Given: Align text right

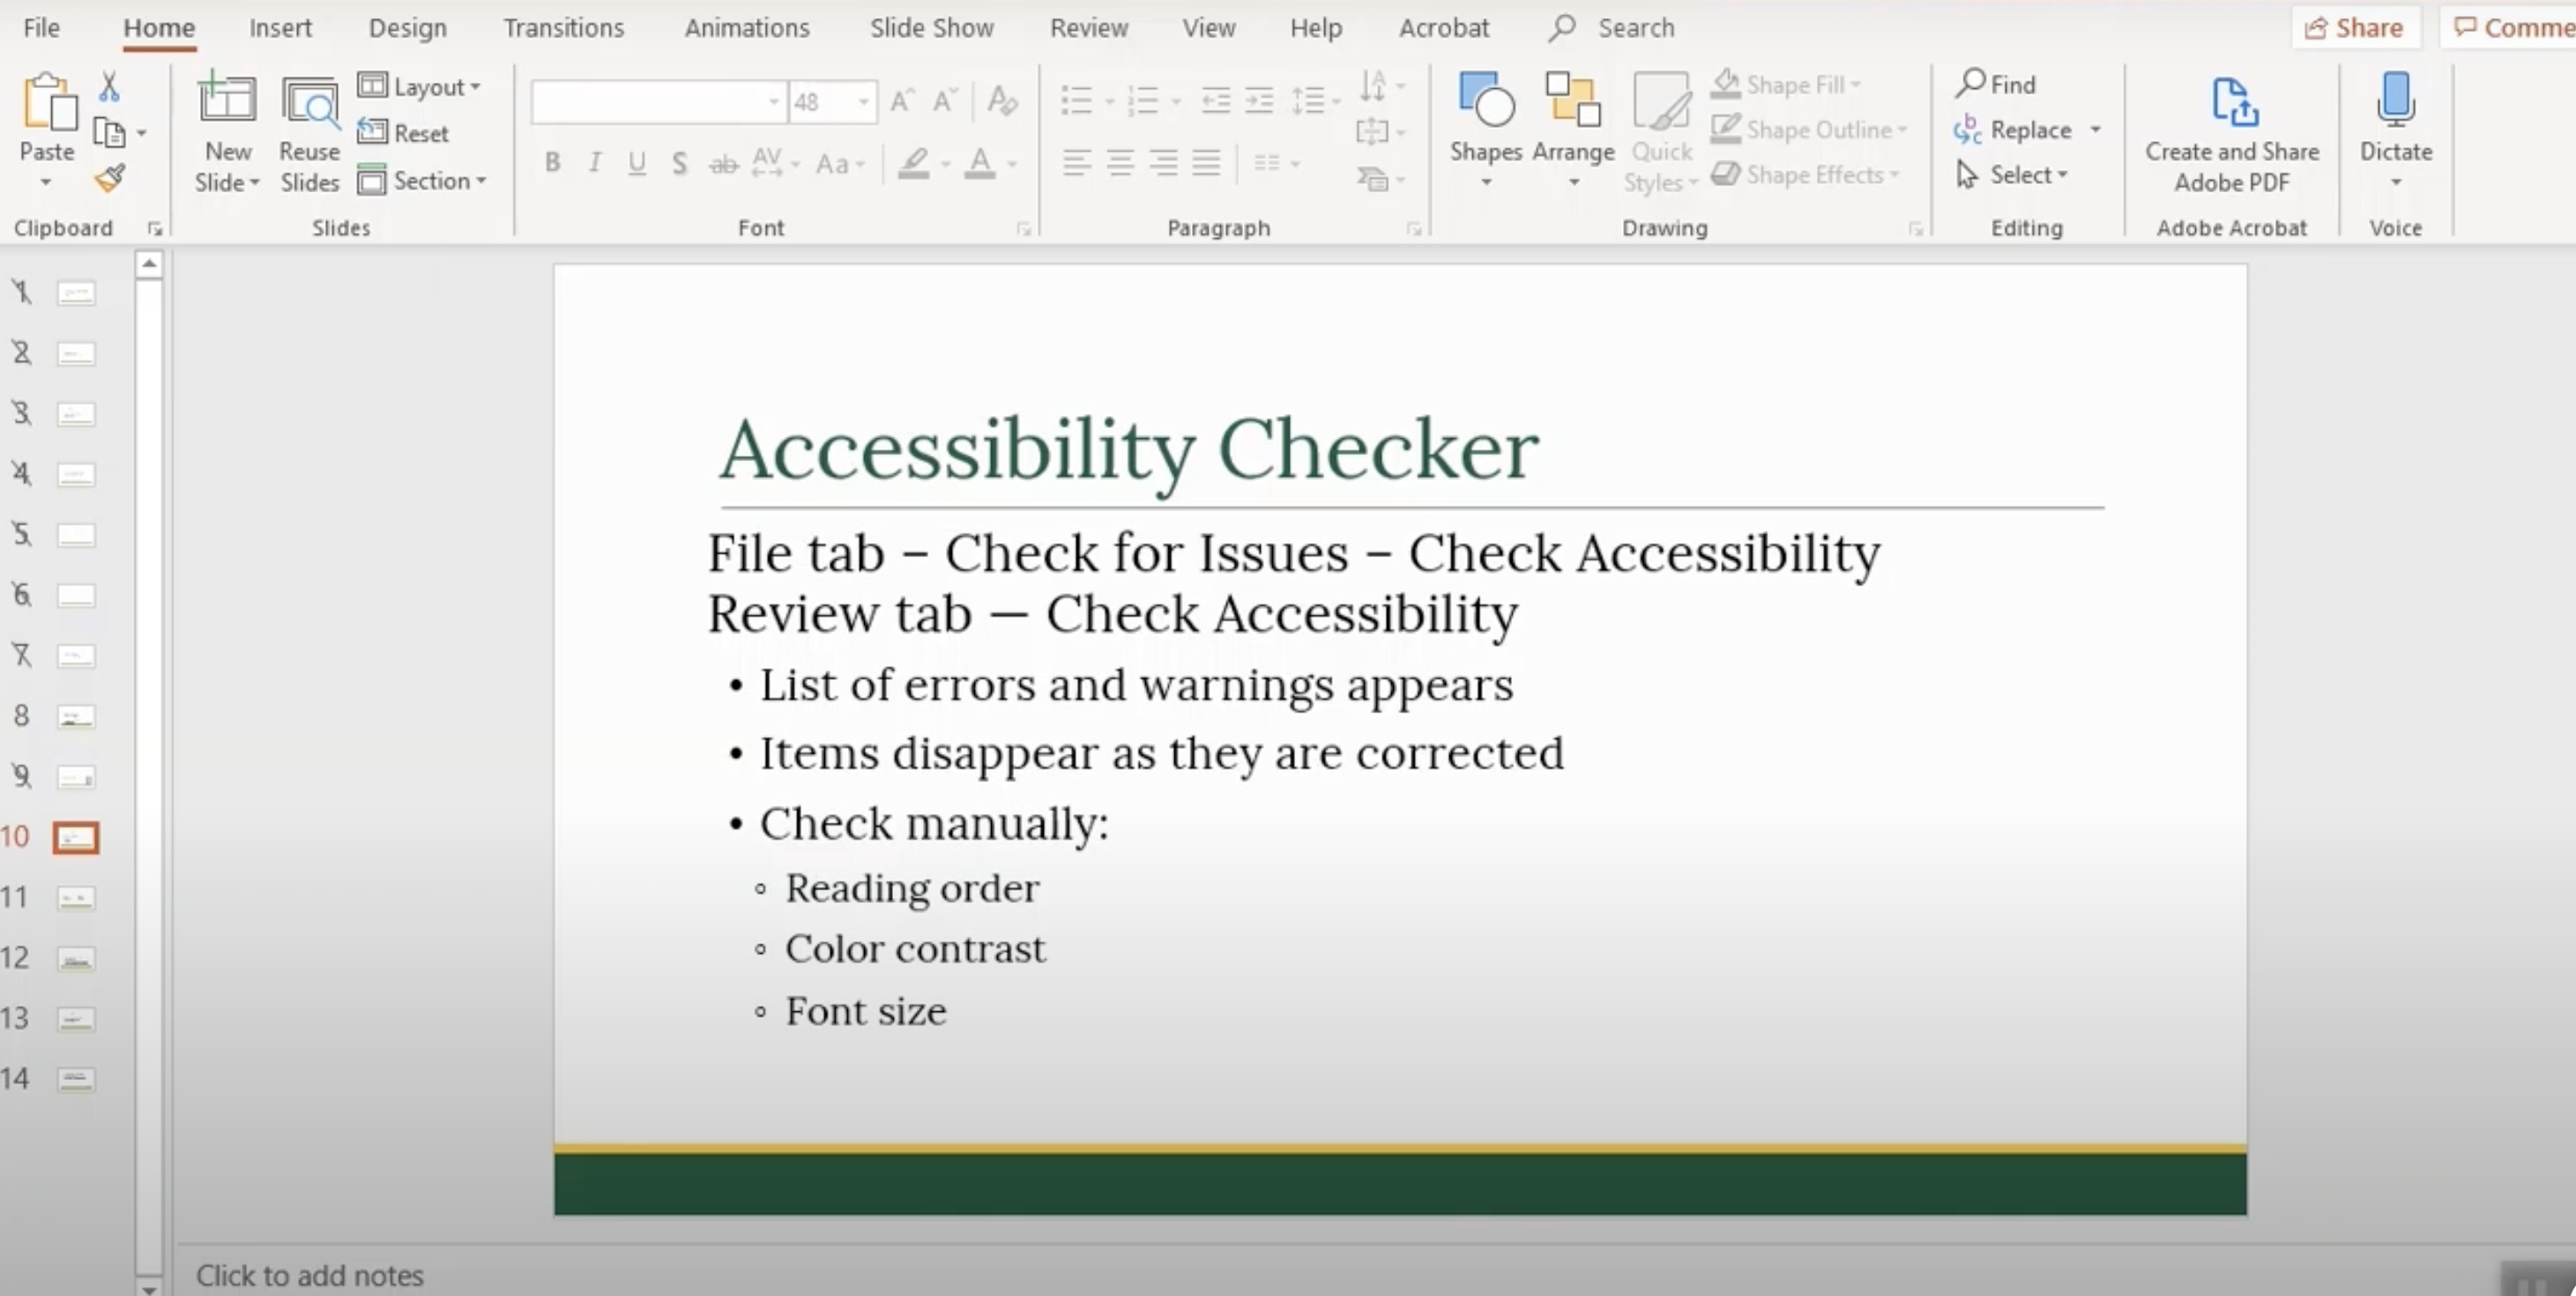Looking at the screenshot, I should 1163,162.
